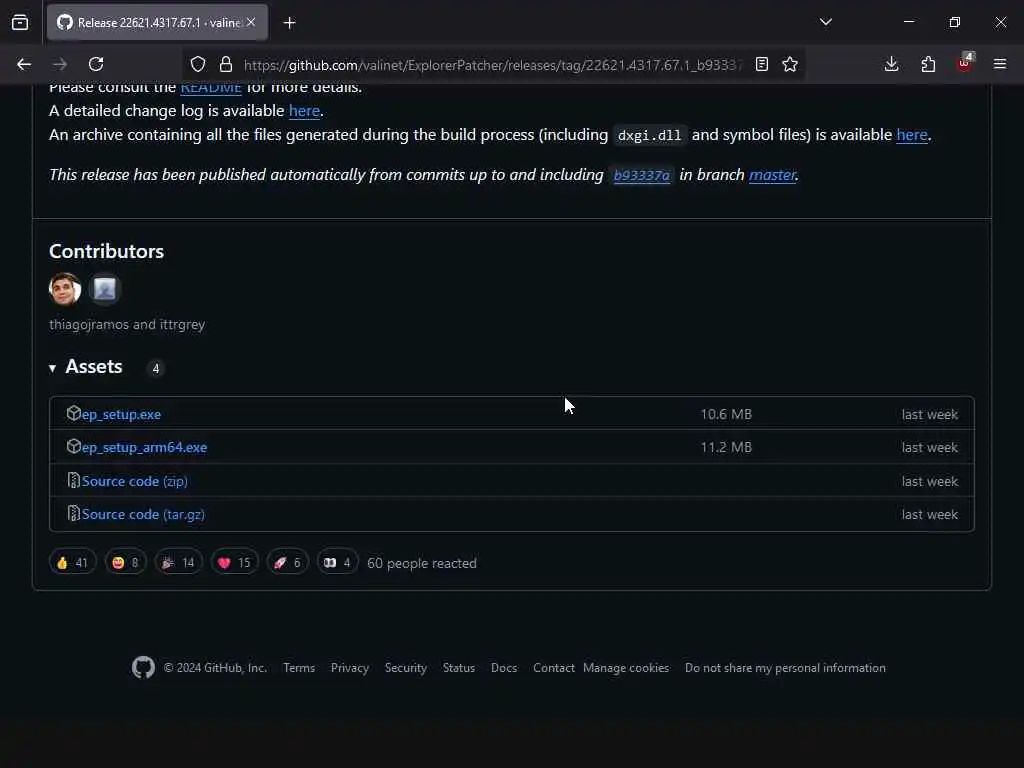Reload the current page

pyautogui.click(x=96, y=64)
